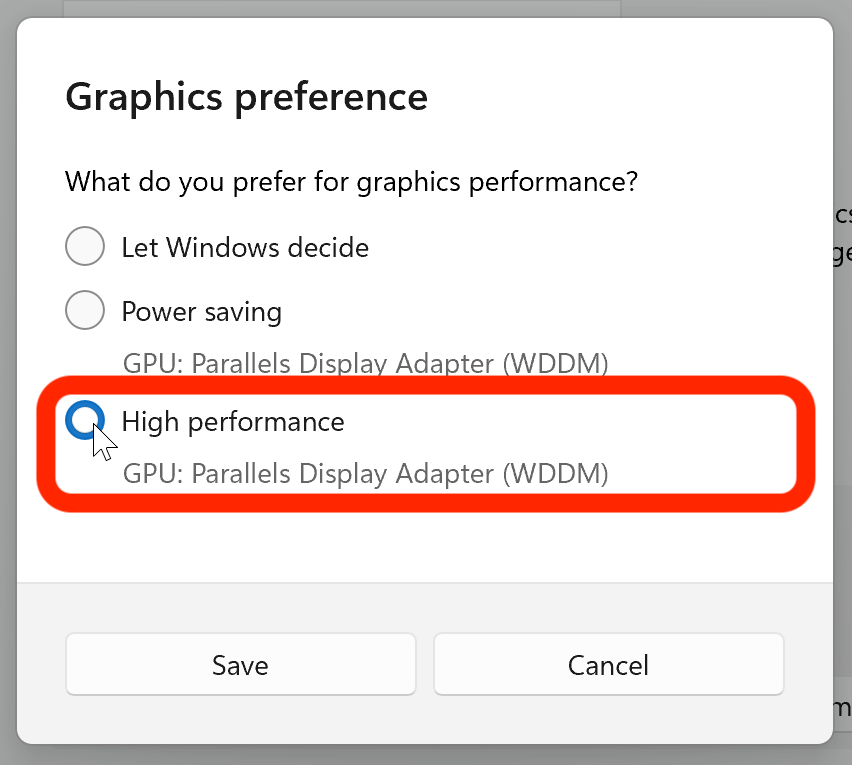
Task: Select the High performance radio button
Action: click(x=85, y=421)
